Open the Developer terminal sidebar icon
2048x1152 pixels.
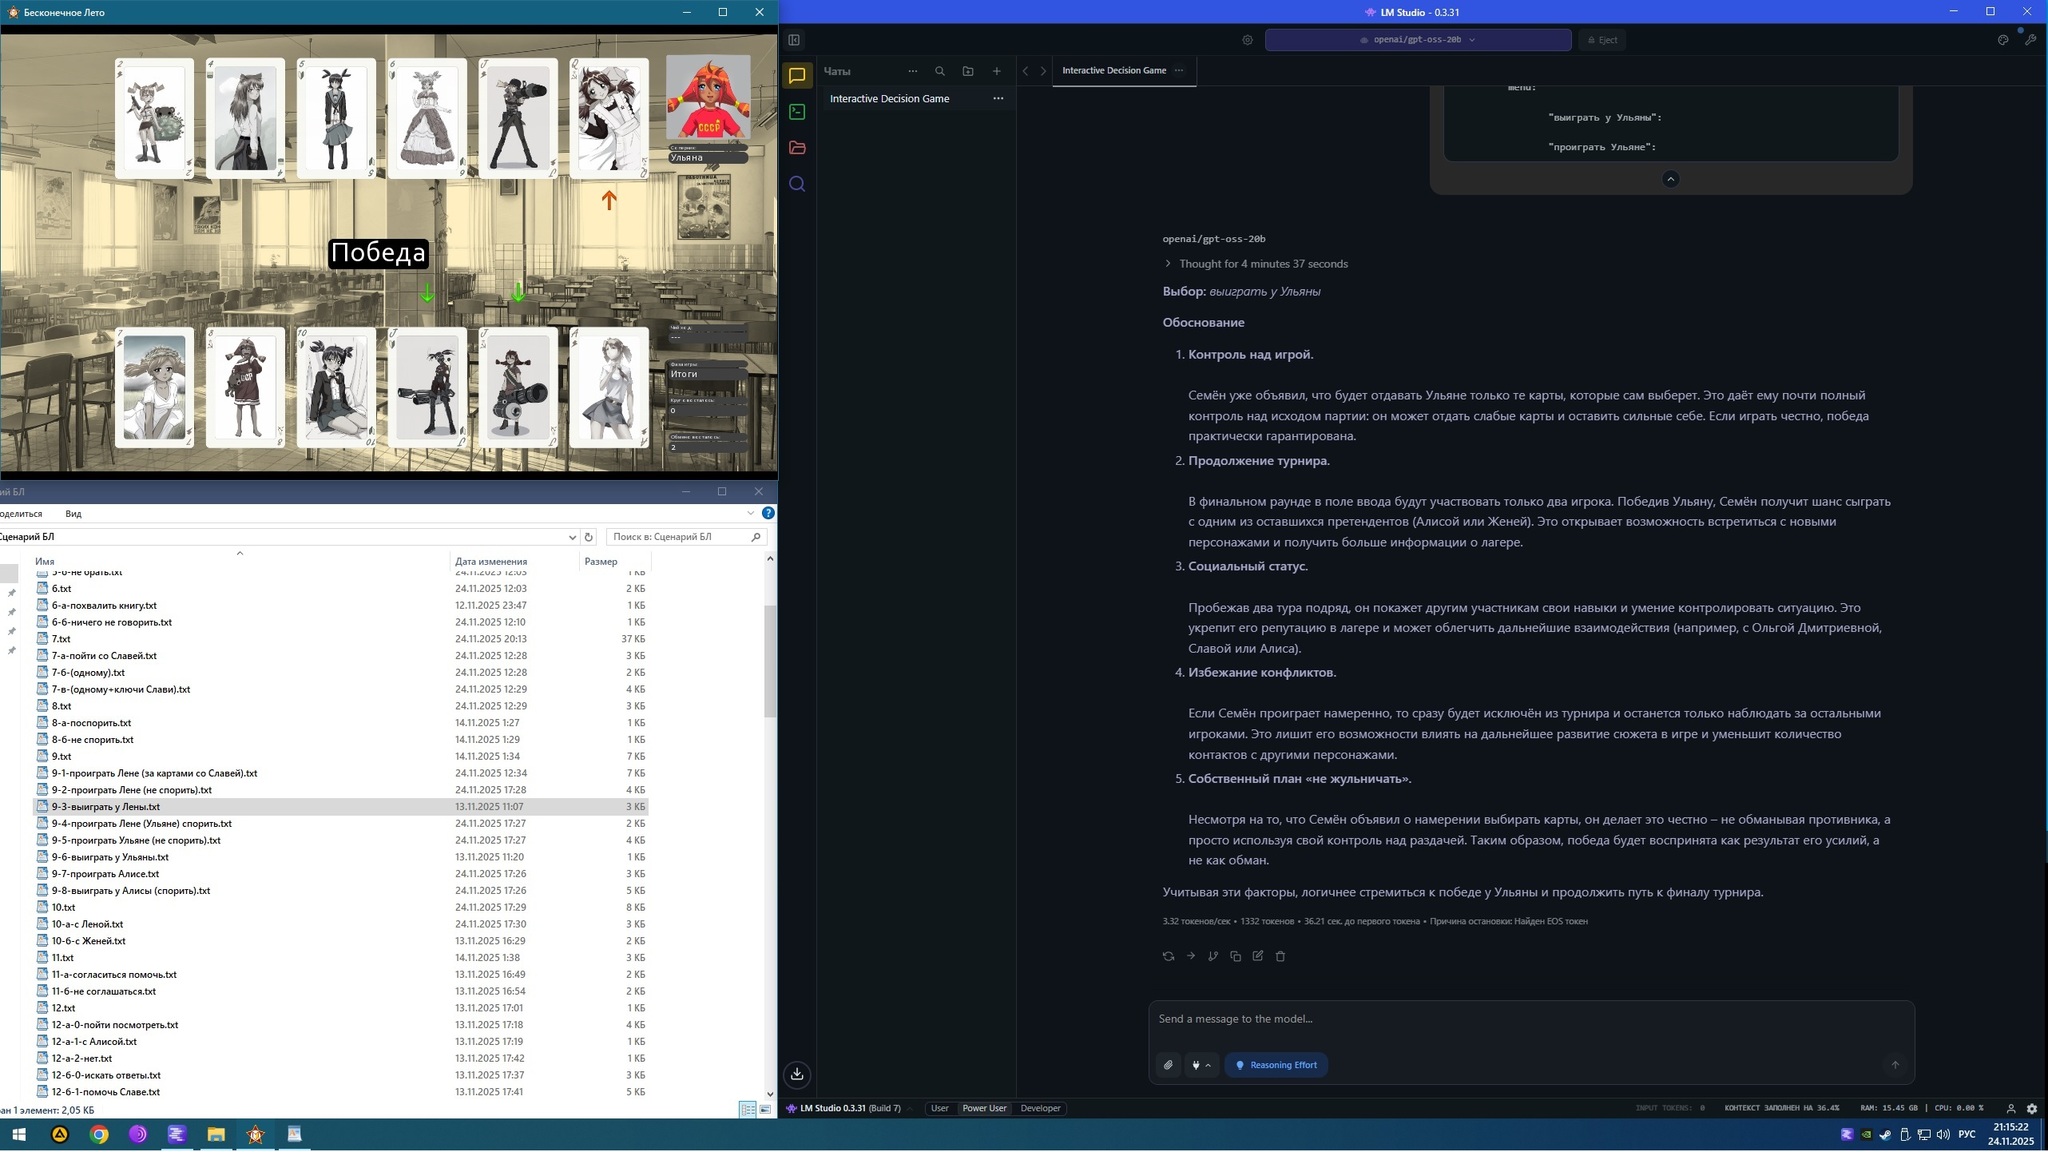[797, 112]
